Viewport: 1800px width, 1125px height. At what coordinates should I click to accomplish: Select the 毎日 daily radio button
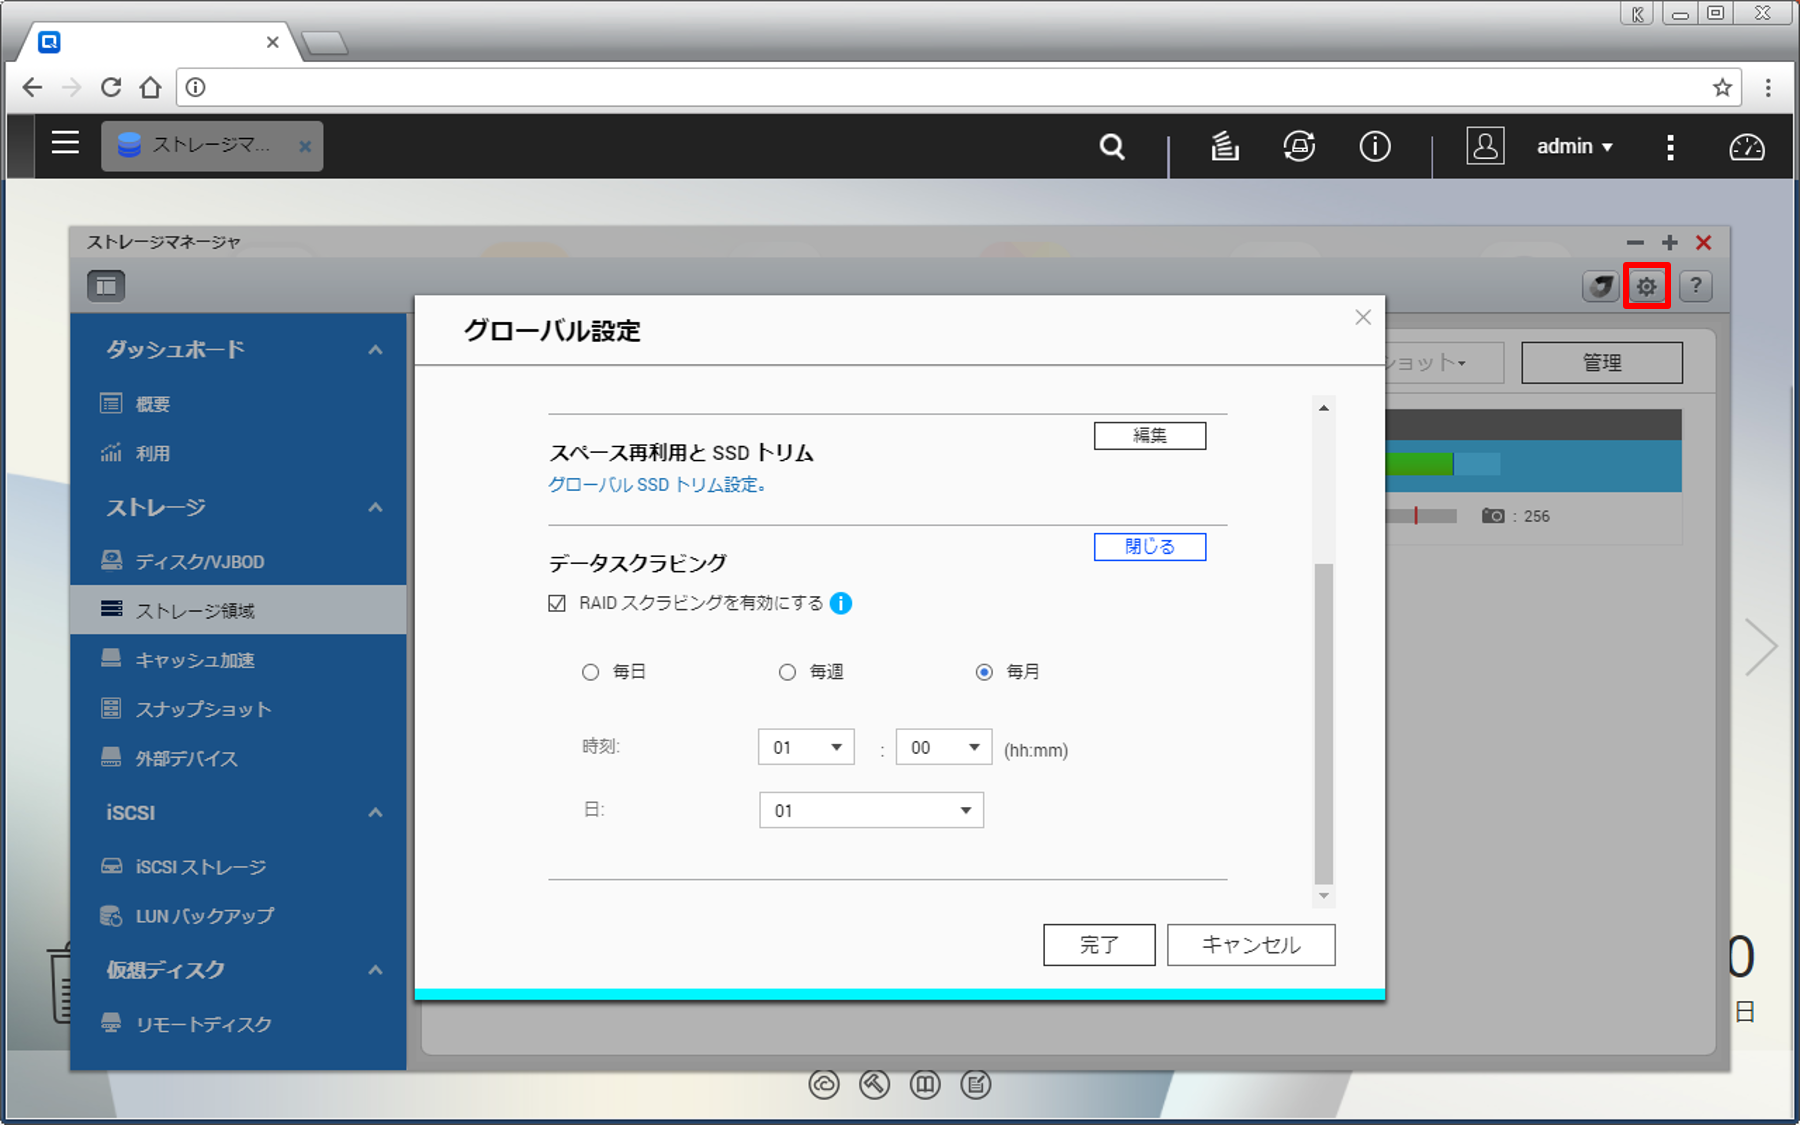591,672
